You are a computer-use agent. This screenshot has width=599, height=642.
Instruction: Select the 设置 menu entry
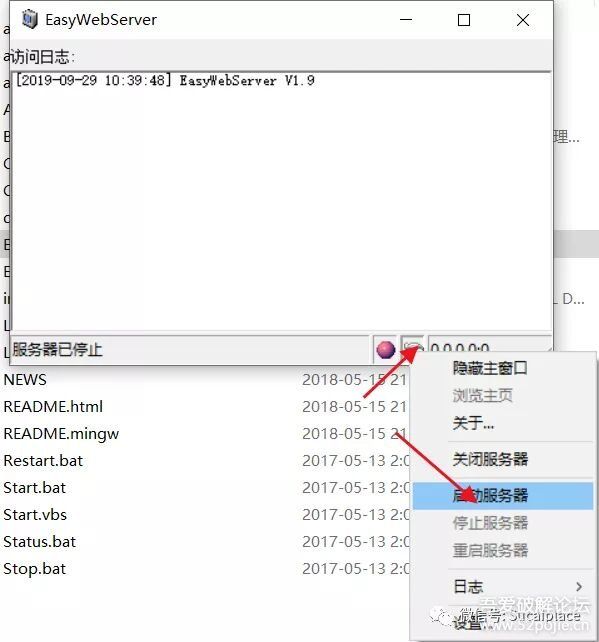point(467,623)
